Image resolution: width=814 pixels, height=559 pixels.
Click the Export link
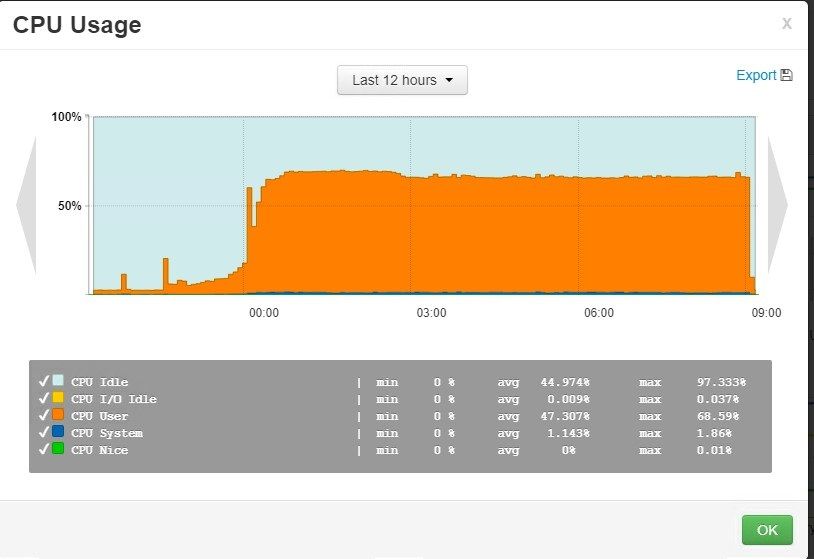pos(756,75)
